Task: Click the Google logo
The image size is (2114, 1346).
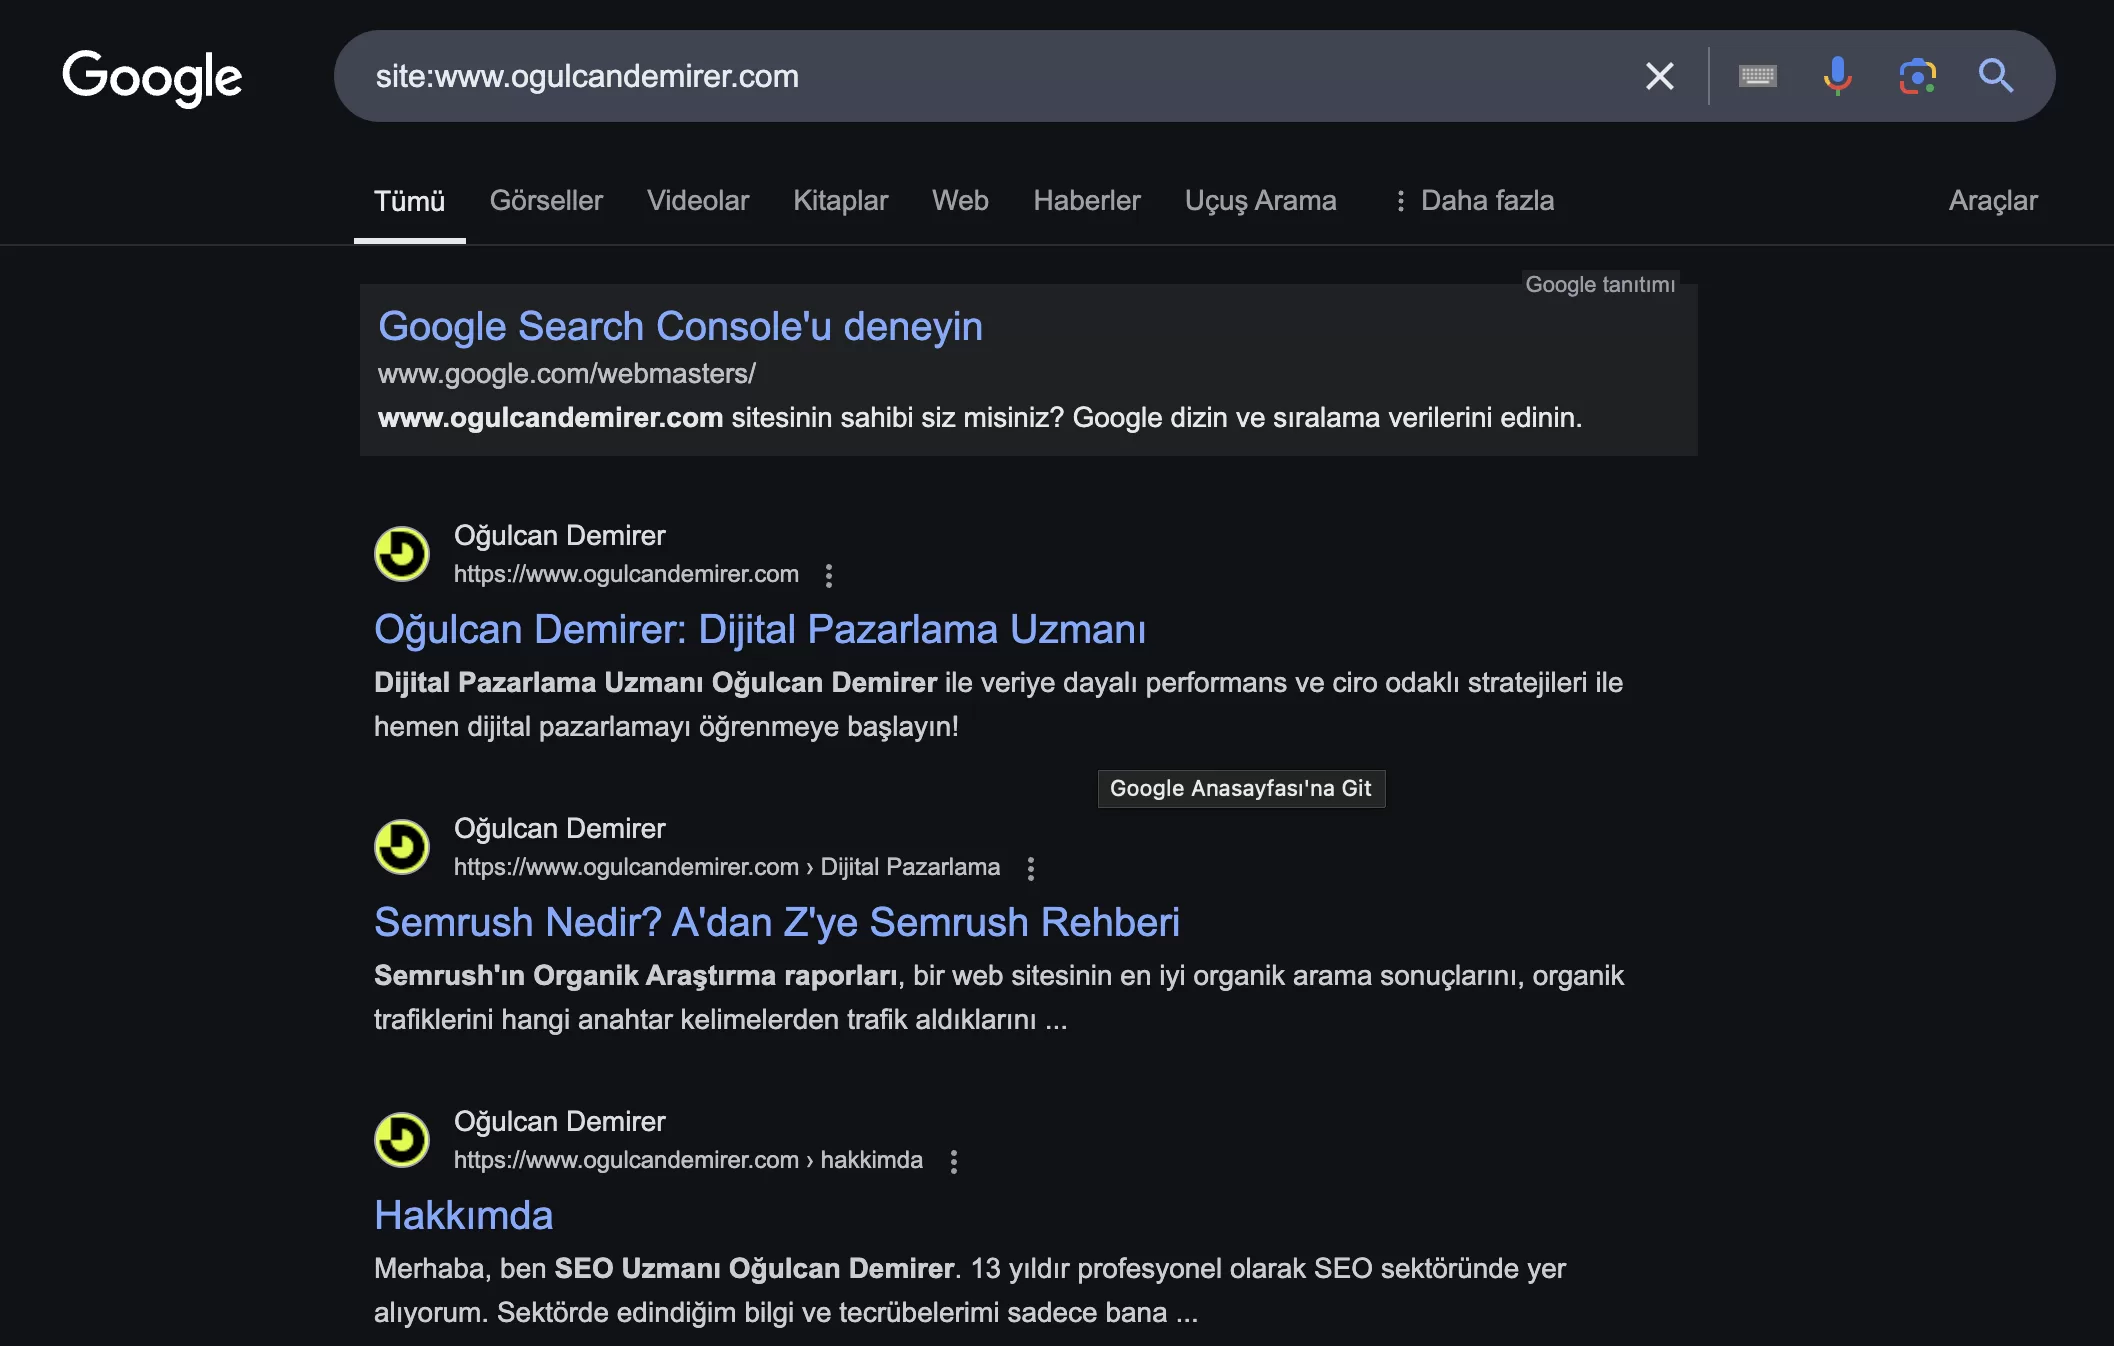Action: click(152, 77)
